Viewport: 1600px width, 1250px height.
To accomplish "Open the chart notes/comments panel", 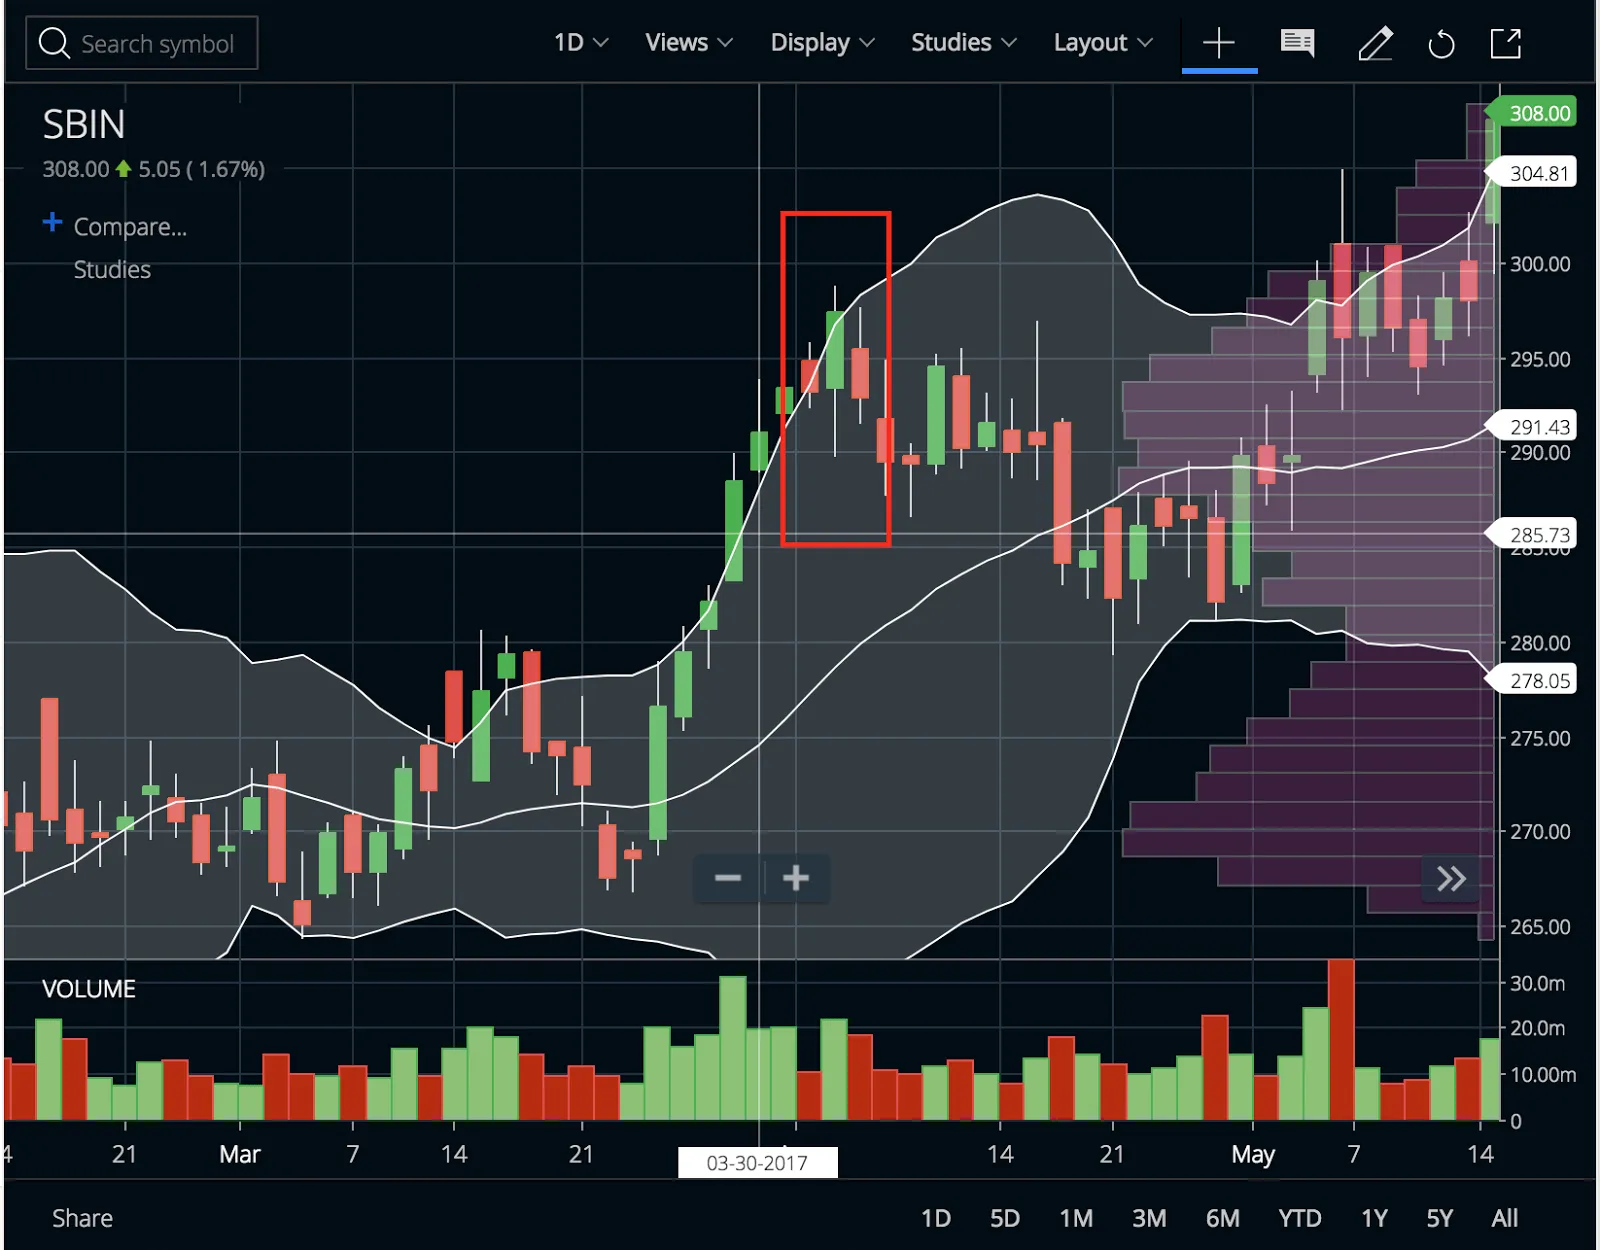I will (1297, 42).
